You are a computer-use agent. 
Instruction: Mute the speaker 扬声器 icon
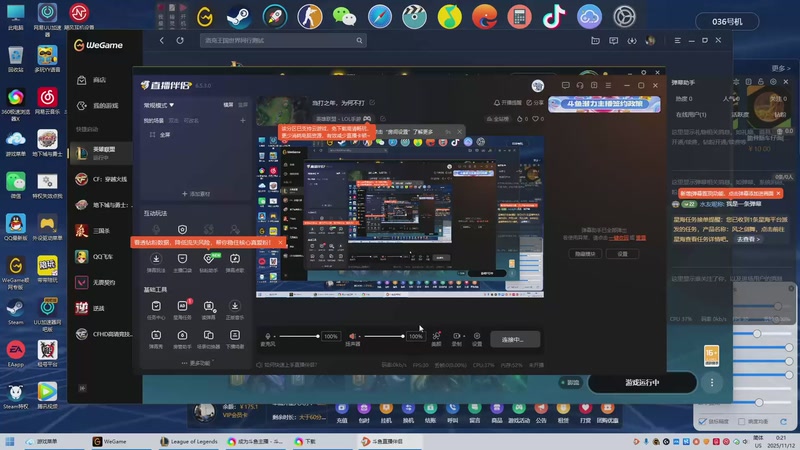352,336
